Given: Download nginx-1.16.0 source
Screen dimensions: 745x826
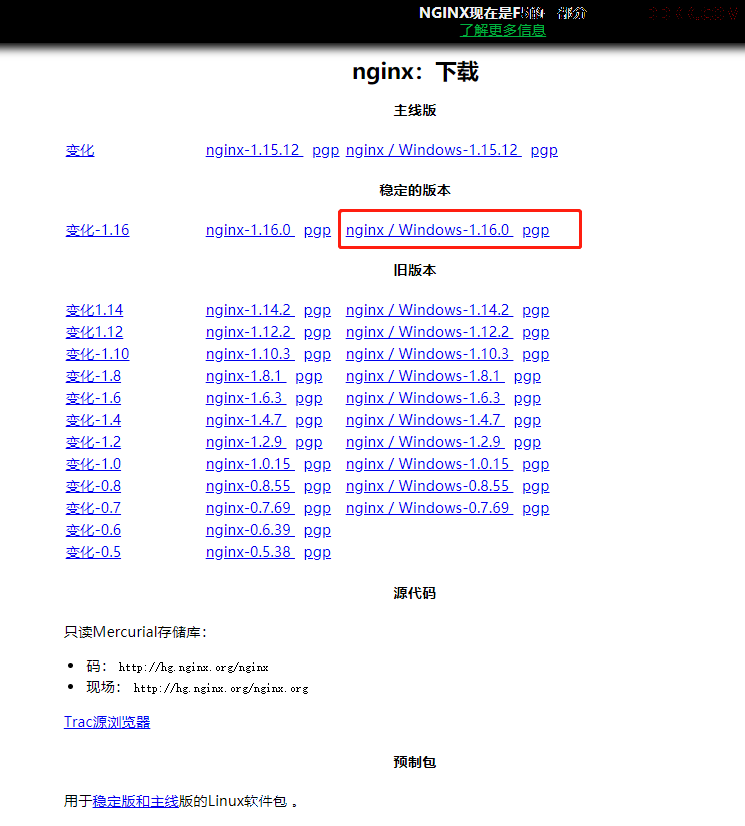Looking at the screenshot, I should [x=250, y=230].
